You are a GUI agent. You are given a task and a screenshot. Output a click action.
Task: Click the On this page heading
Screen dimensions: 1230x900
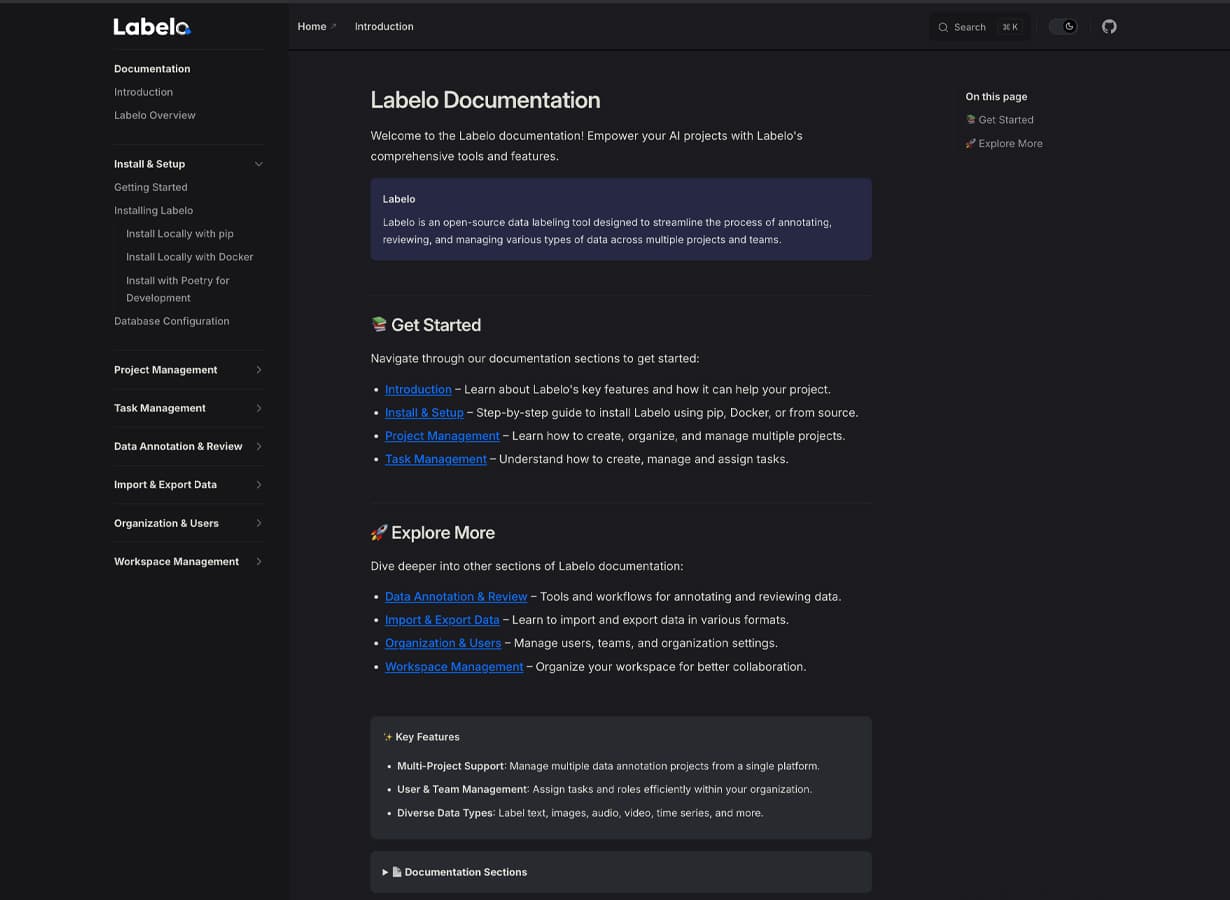pyautogui.click(x=996, y=97)
